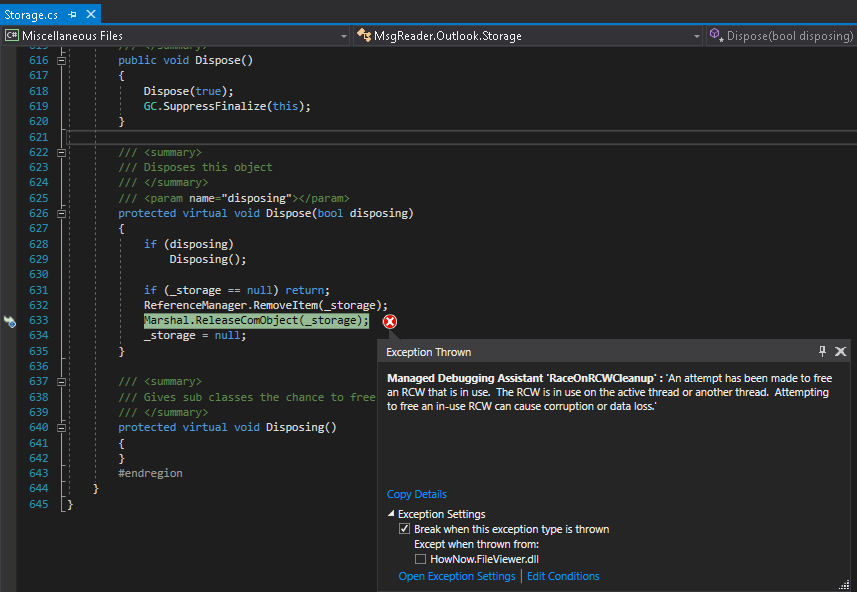Click the pin icon on the Storage.cs tab
Viewport: 857px width, 592px height.
[71, 14]
